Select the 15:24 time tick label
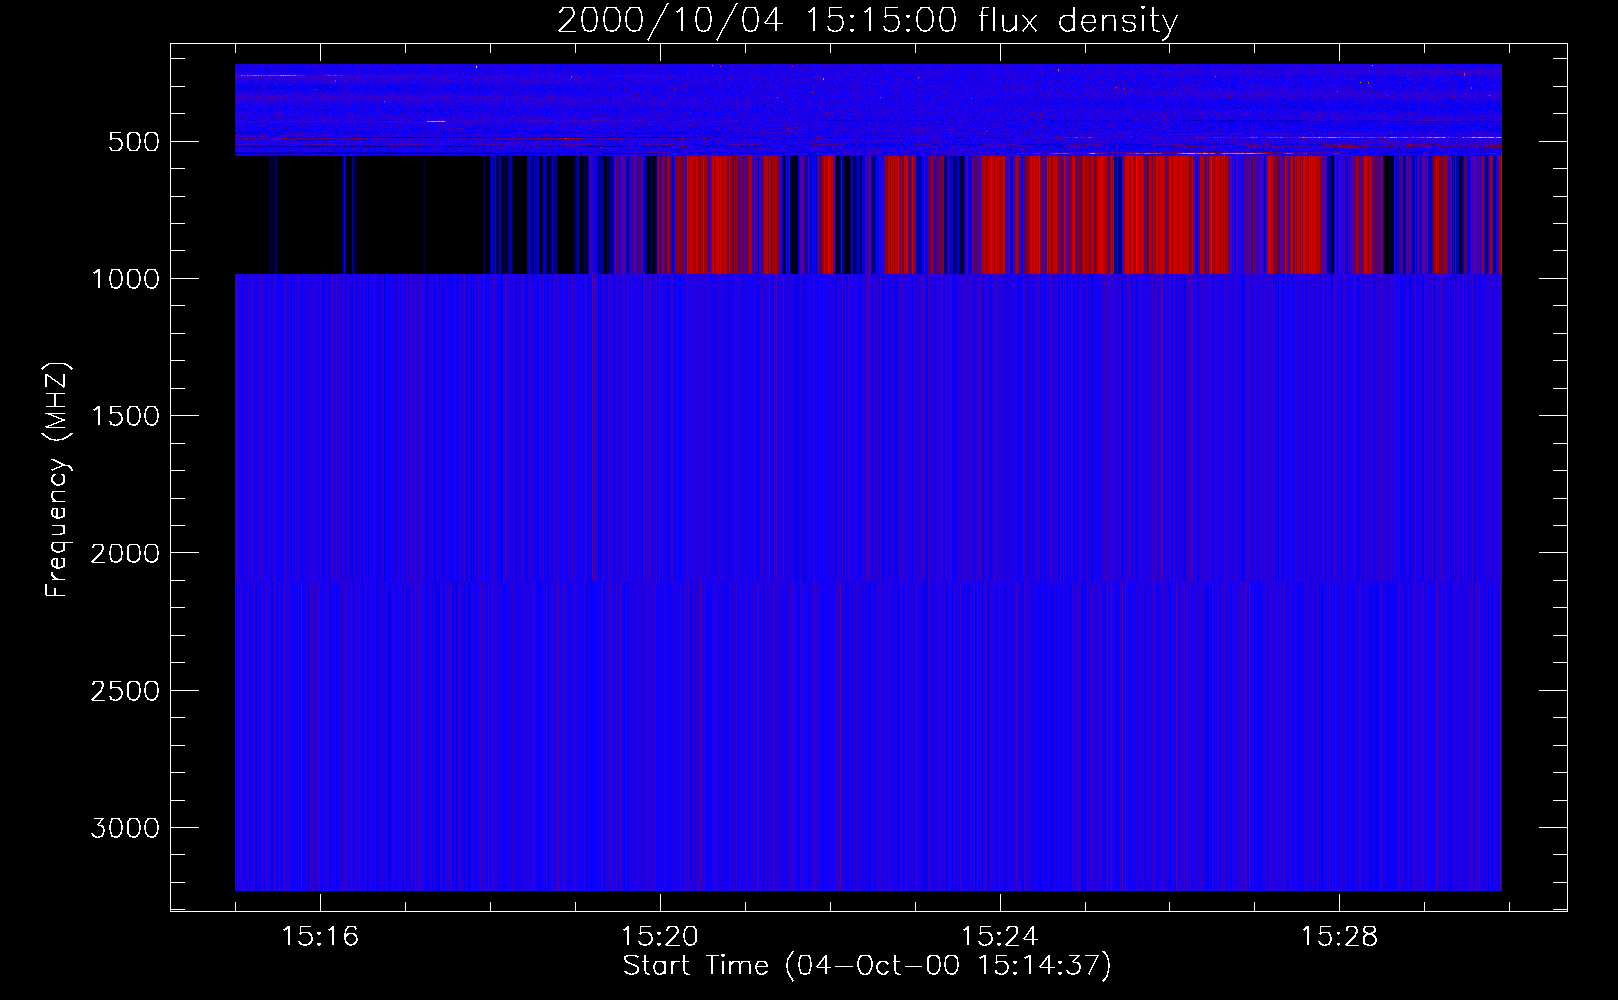The image size is (1618, 1000). pos(999,936)
